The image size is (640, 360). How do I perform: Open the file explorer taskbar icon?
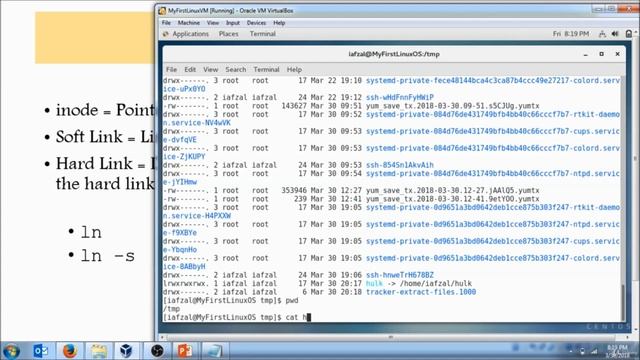pyautogui.click(x=99, y=351)
